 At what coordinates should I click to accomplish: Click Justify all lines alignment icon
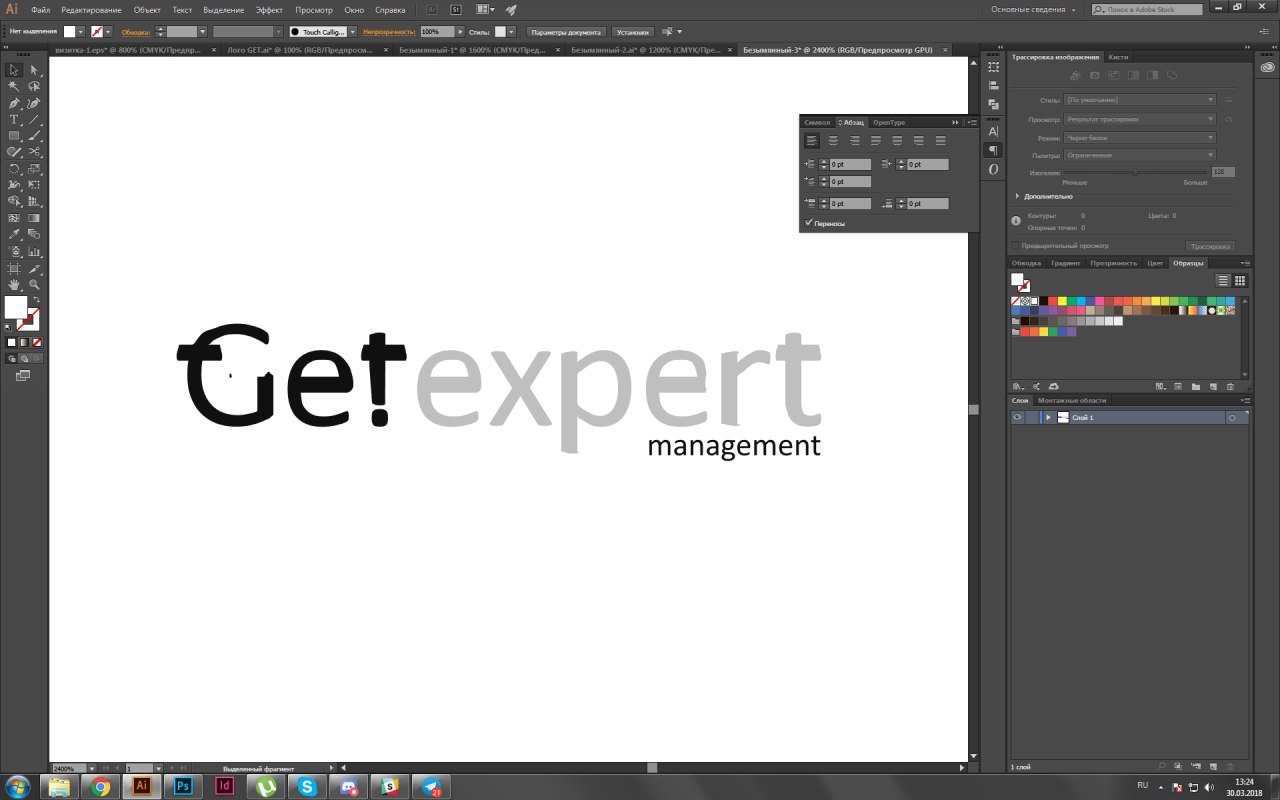click(x=940, y=141)
